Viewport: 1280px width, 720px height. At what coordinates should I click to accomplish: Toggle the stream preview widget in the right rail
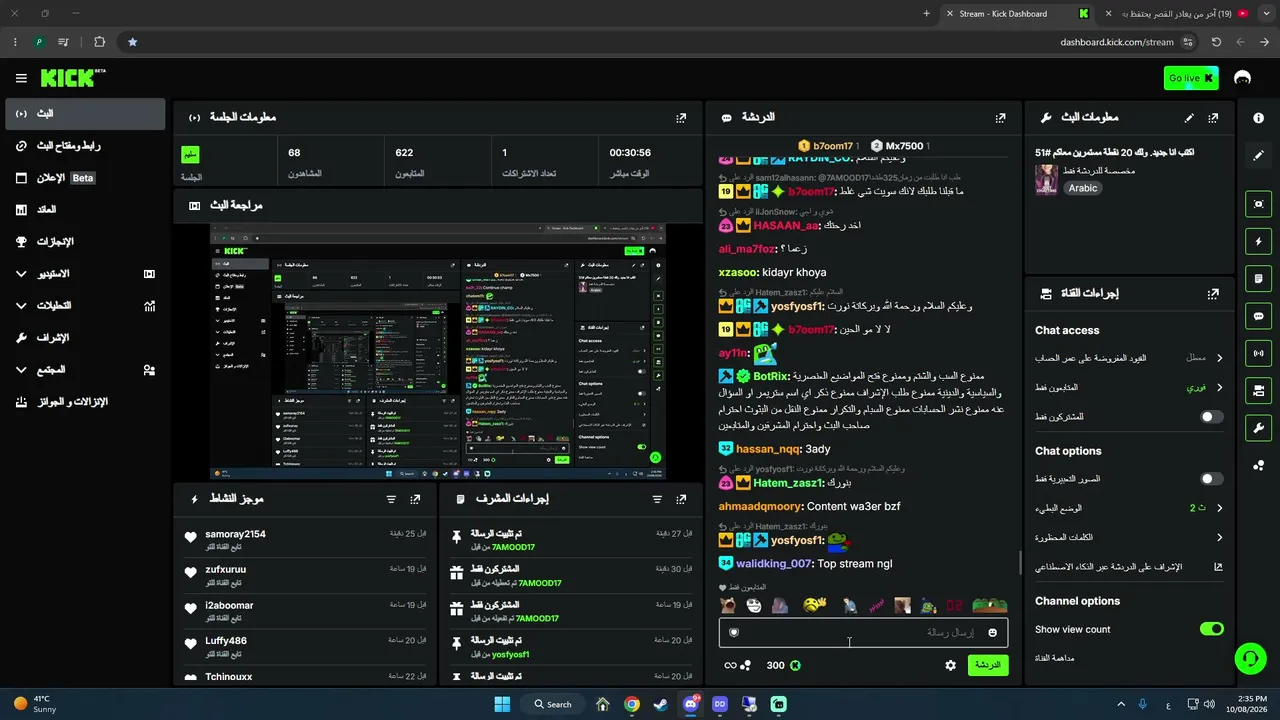[1258, 204]
